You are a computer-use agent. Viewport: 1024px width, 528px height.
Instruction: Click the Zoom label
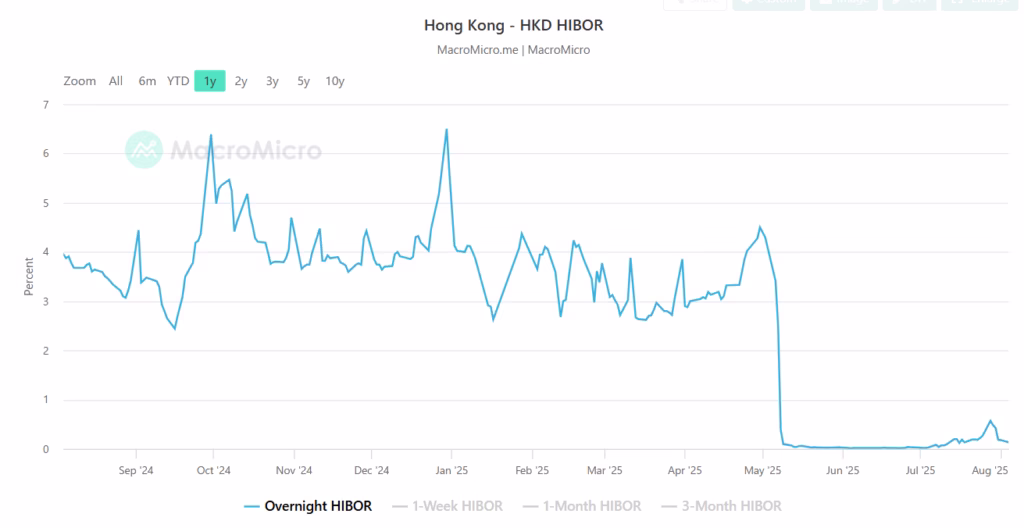click(80, 81)
